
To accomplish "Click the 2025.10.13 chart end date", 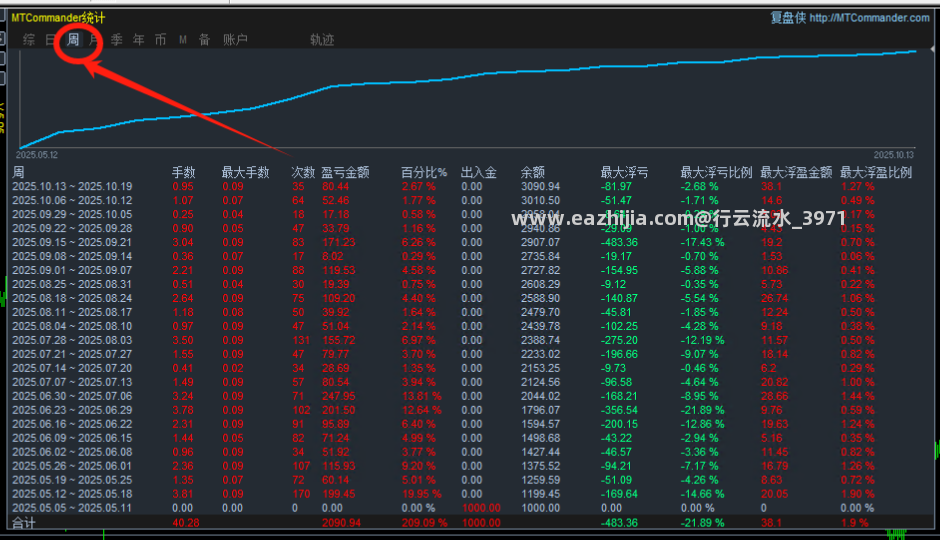I will [x=894, y=155].
